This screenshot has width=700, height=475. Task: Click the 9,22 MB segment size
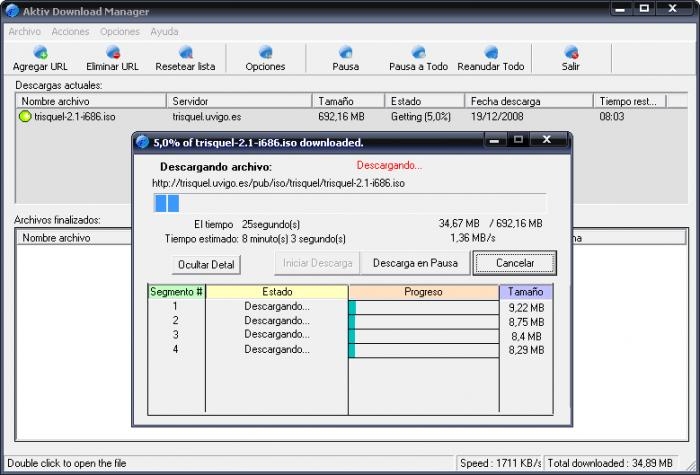click(526, 308)
